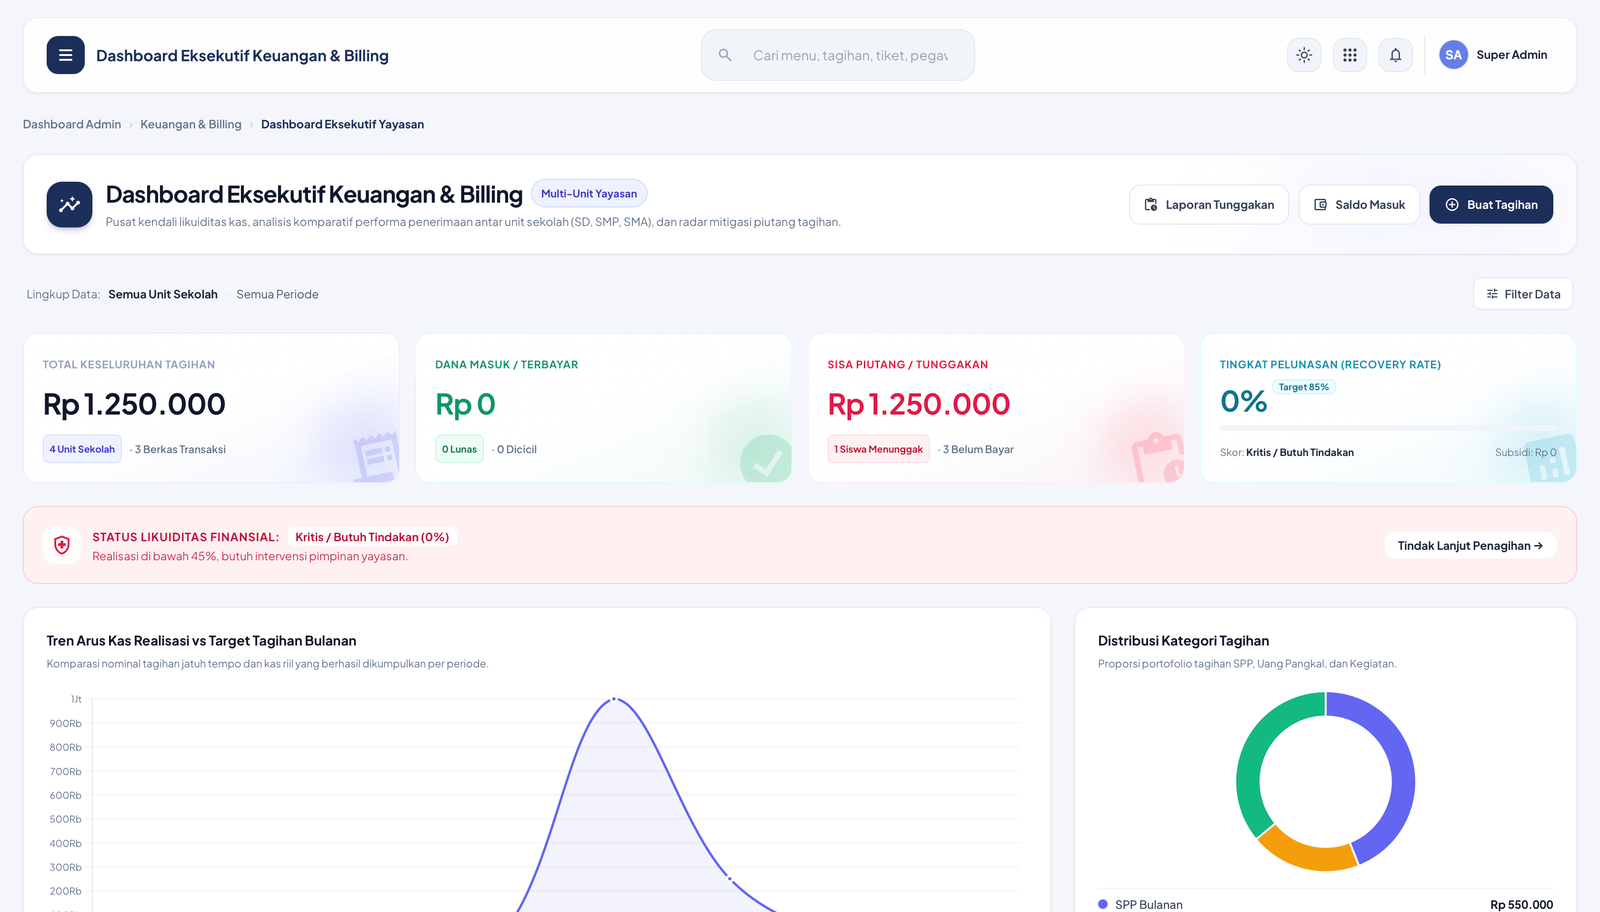Click the peak point on cash flow chart

pos(614,699)
